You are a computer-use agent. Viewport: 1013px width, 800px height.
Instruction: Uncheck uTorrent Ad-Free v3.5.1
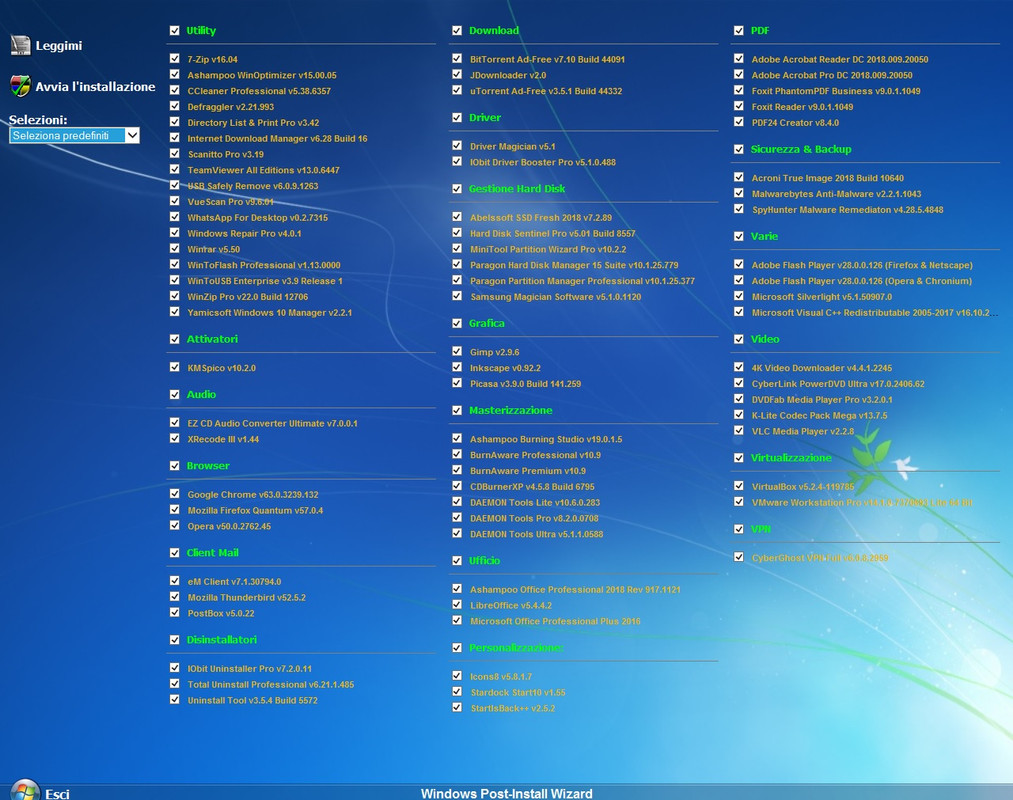457,90
